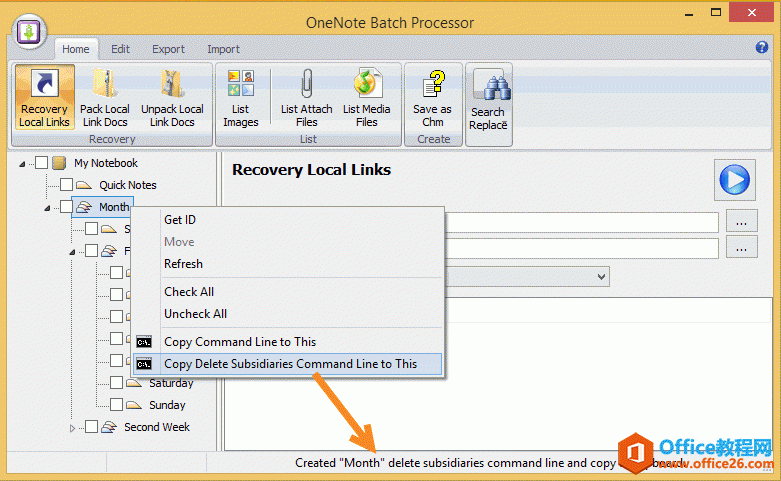This screenshot has width=781, height=481.
Task: Click the Month section group icon
Action: coord(84,207)
